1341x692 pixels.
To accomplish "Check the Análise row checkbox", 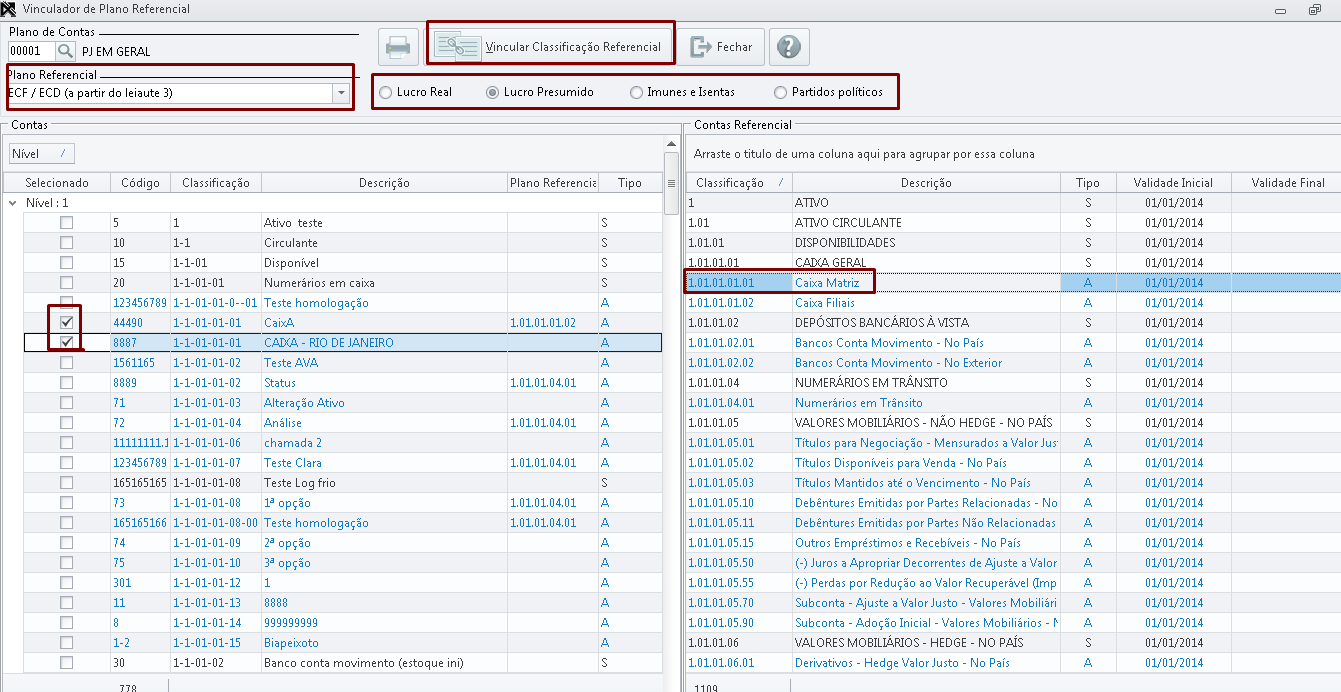I will pyautogui.click(x=66, y=423).
